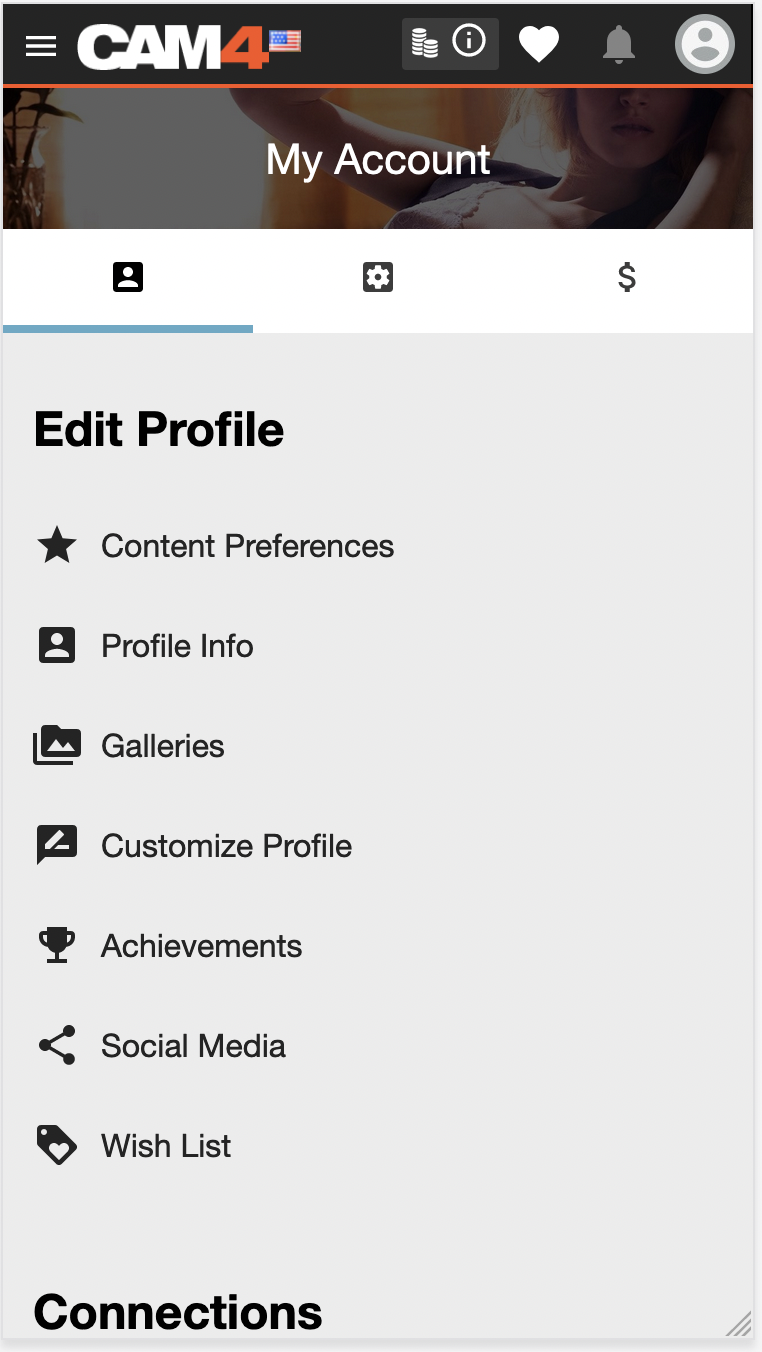Open Profile Info
Image resolution: width=762 pixels, height=1352 pixels.
(177, 646)
